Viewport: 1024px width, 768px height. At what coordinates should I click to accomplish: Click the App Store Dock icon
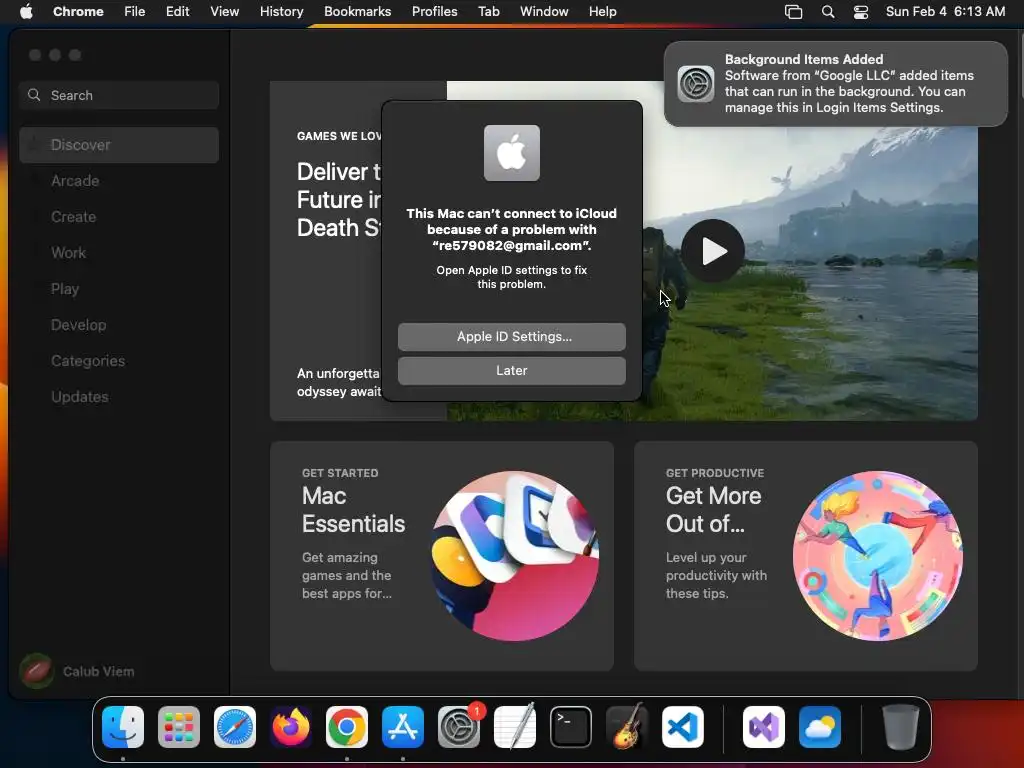[403, 727]
